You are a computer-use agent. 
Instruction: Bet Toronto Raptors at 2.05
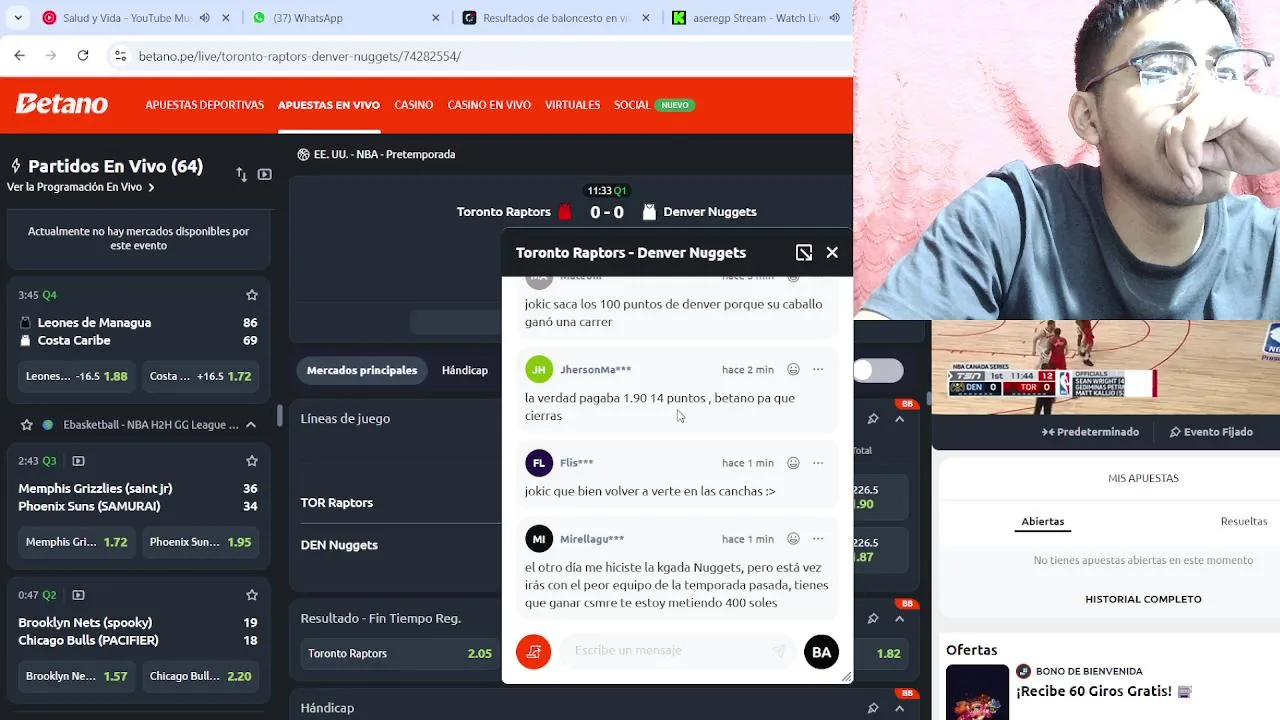[x=400, y=653]
